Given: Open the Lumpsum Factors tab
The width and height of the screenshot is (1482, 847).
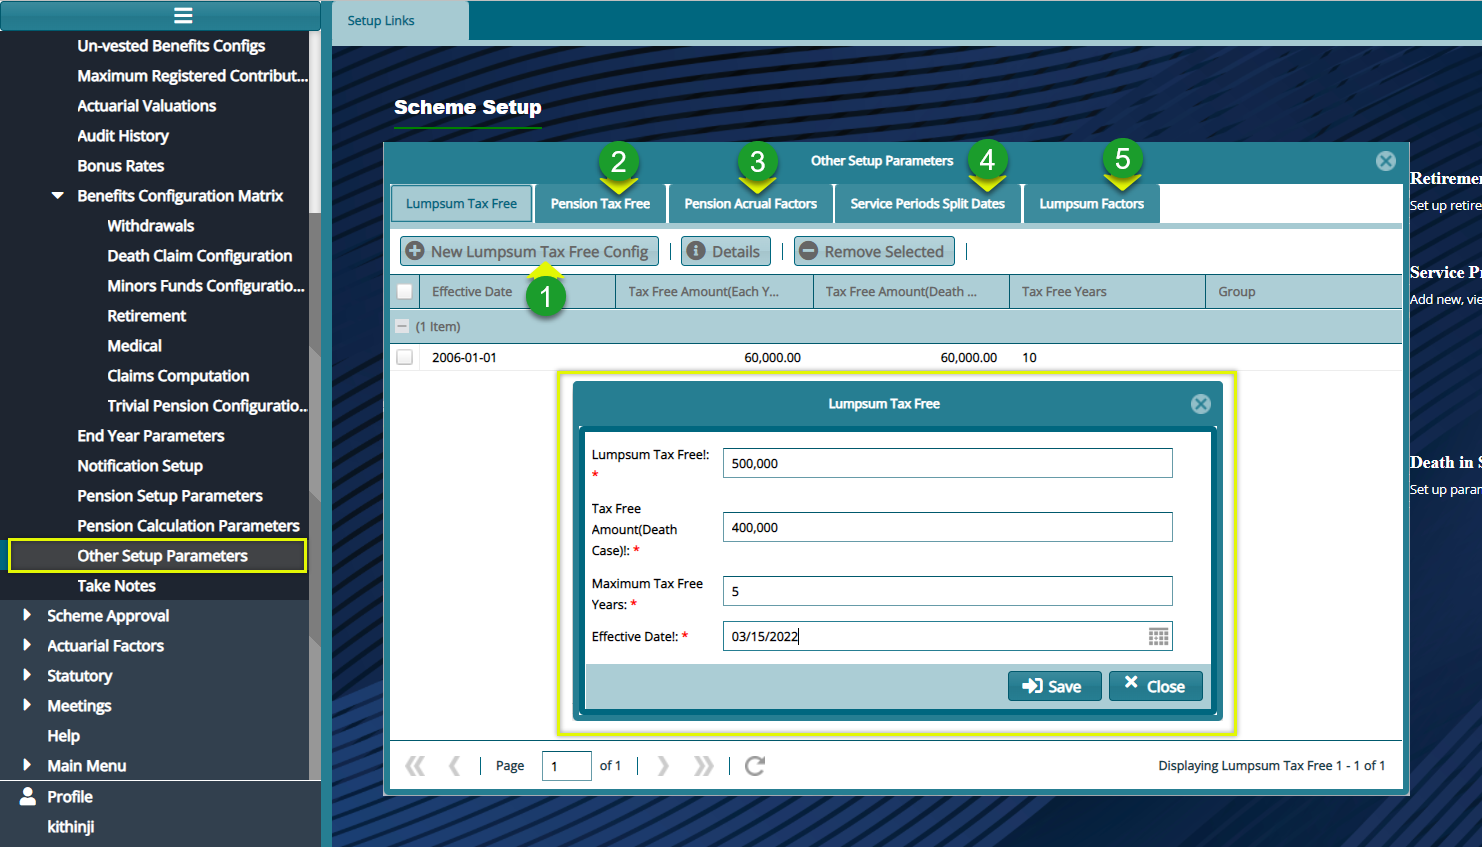Looking at the screenshot, I should click(x=1091, y=204).
